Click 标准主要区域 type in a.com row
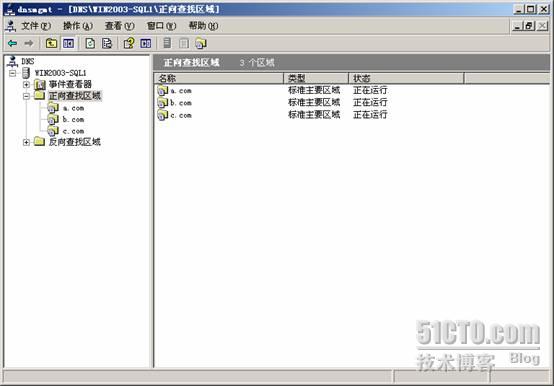554x386 pixels. pos(314,90)
